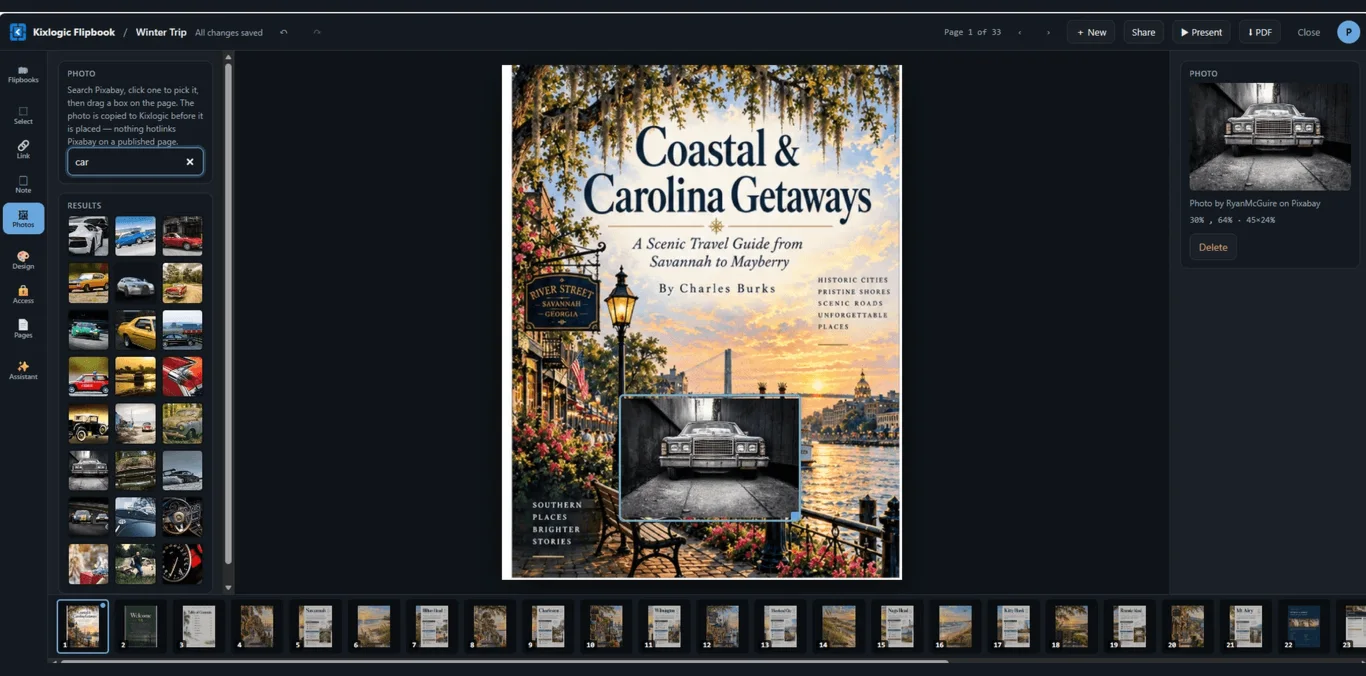Pick the silver sports car result
The image size is (1366, 676).
pyautogui.click(x=135, y=283)
